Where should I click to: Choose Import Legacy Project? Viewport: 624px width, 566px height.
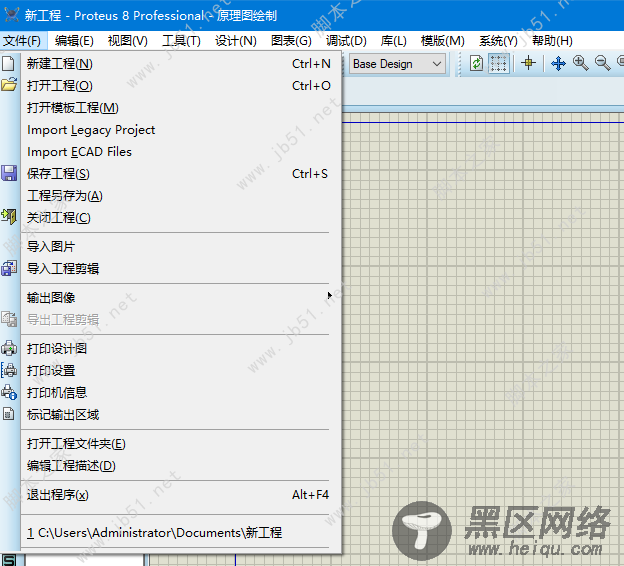[181, 130]
